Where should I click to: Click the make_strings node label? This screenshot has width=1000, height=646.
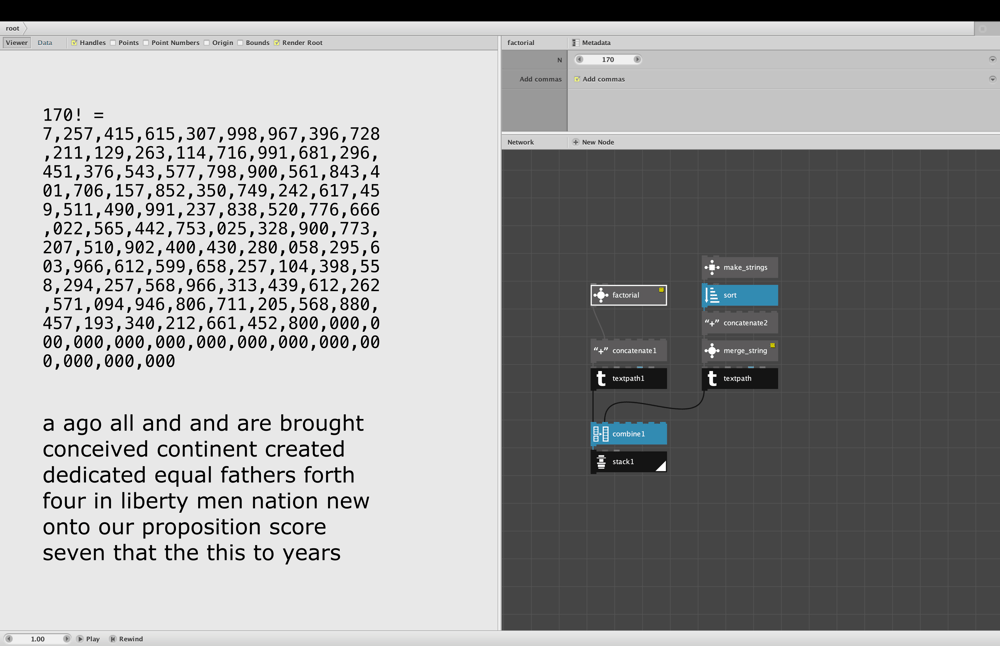pyautogui.click(x=746, y=268)
